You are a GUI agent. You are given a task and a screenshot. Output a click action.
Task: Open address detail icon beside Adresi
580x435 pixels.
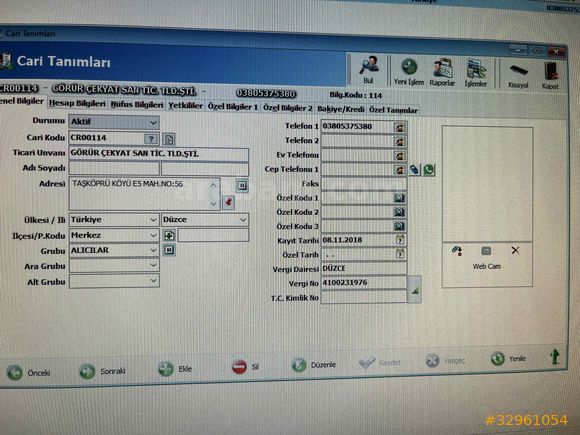[x=242, y=185]
